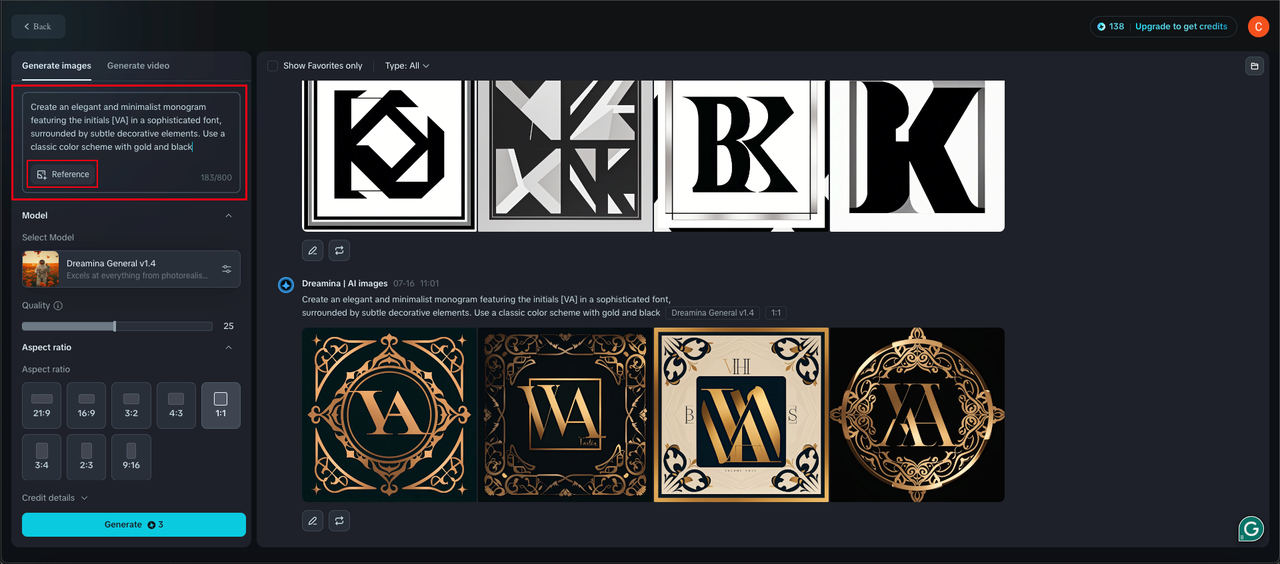Open the bold black K thumbnail at row end
1280x564 pixels.
pos(917,156)
